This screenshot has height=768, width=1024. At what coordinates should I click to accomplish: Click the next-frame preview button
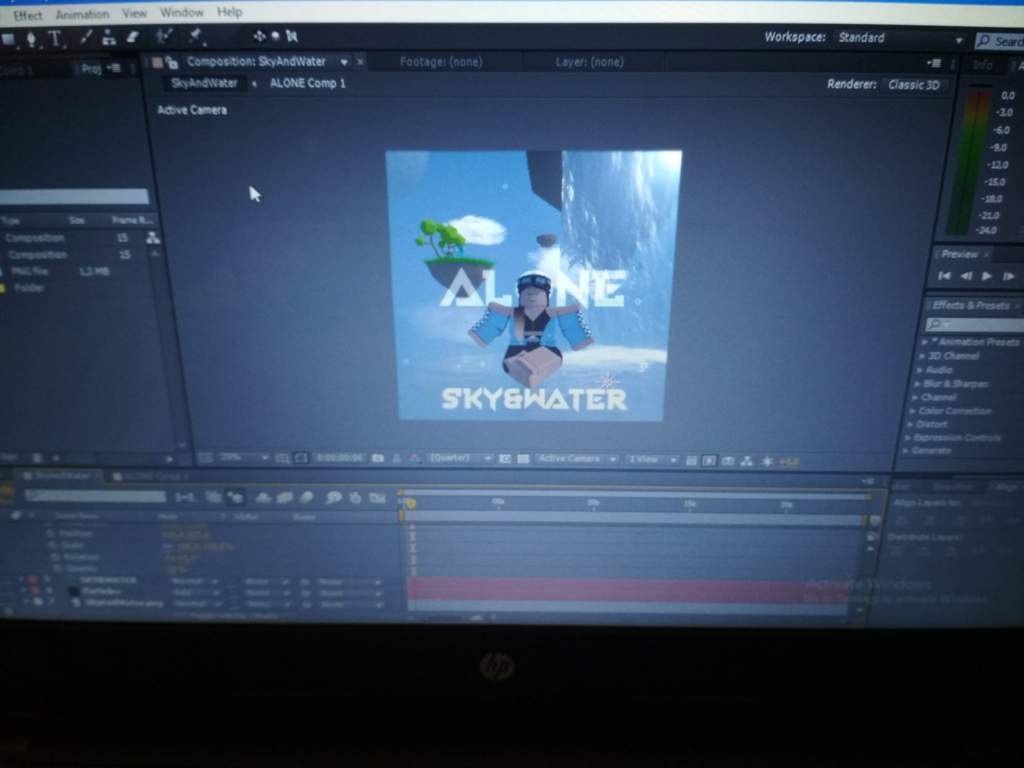(x=1008, y=276)
